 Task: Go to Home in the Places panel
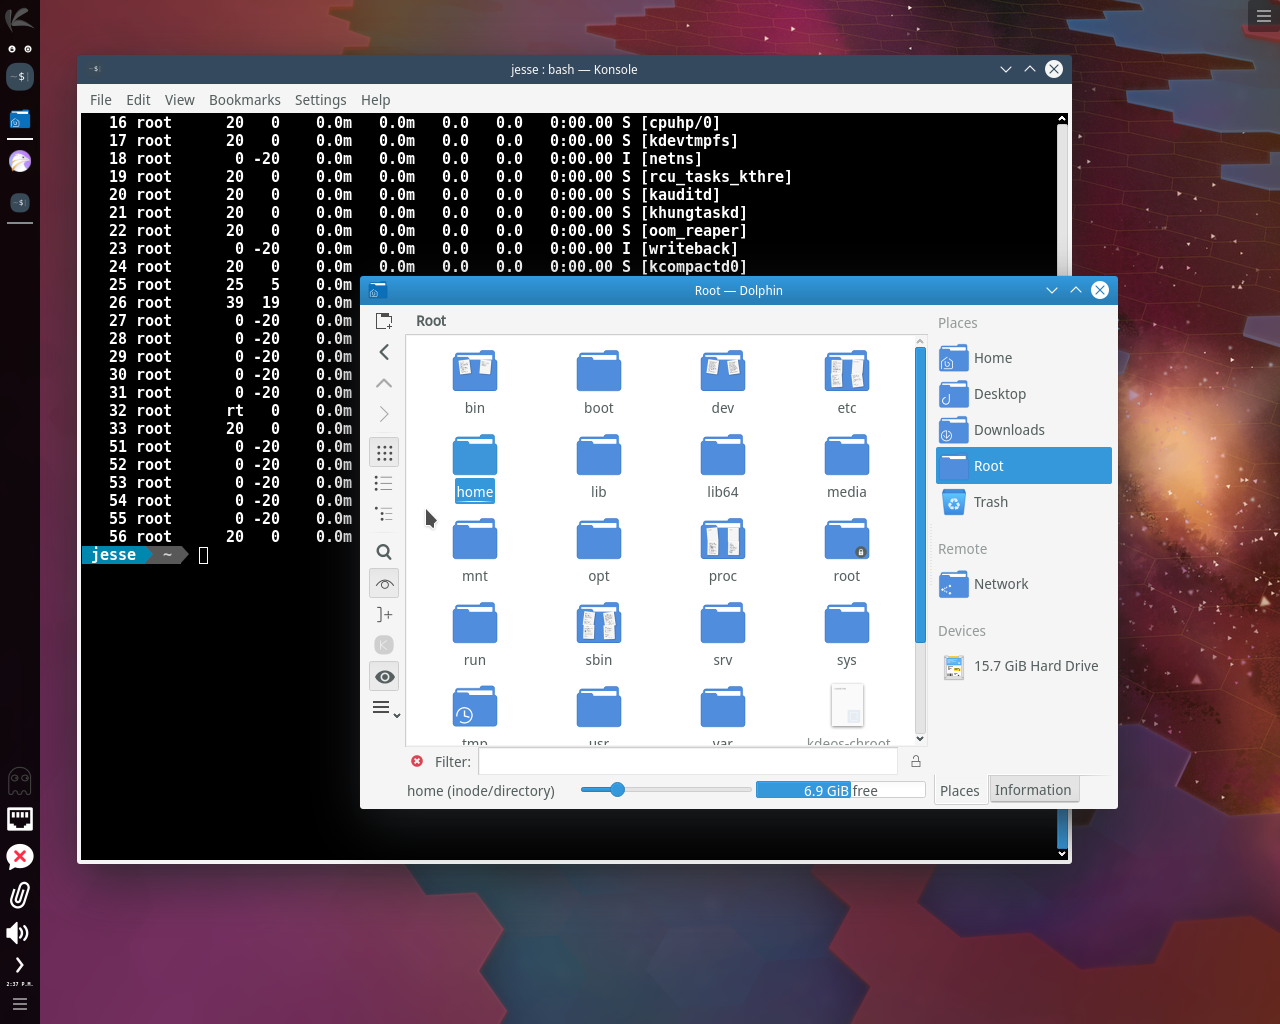coord(1024,358)
